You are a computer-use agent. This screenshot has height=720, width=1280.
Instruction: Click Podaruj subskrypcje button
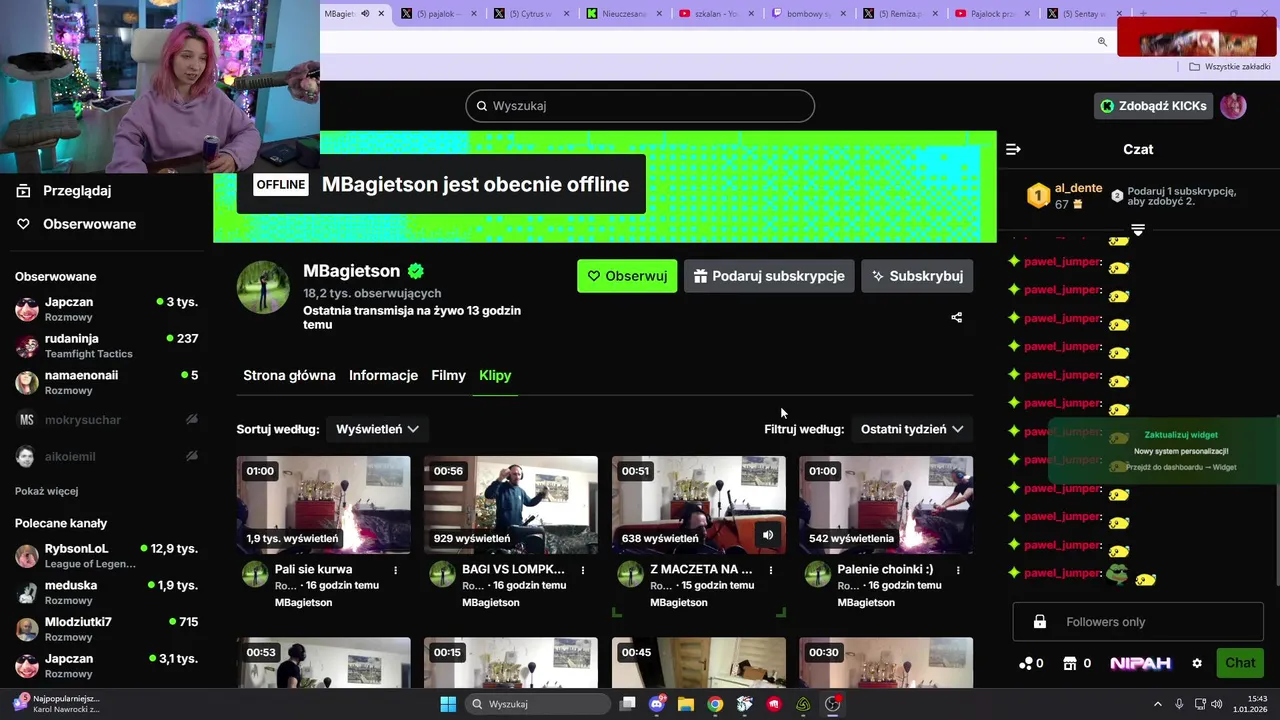pos(769,276)
